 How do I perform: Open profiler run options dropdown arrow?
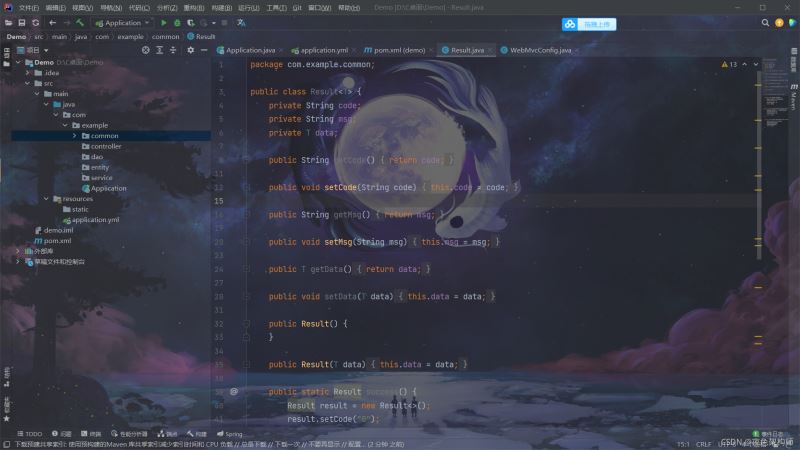tap(214, 23)
